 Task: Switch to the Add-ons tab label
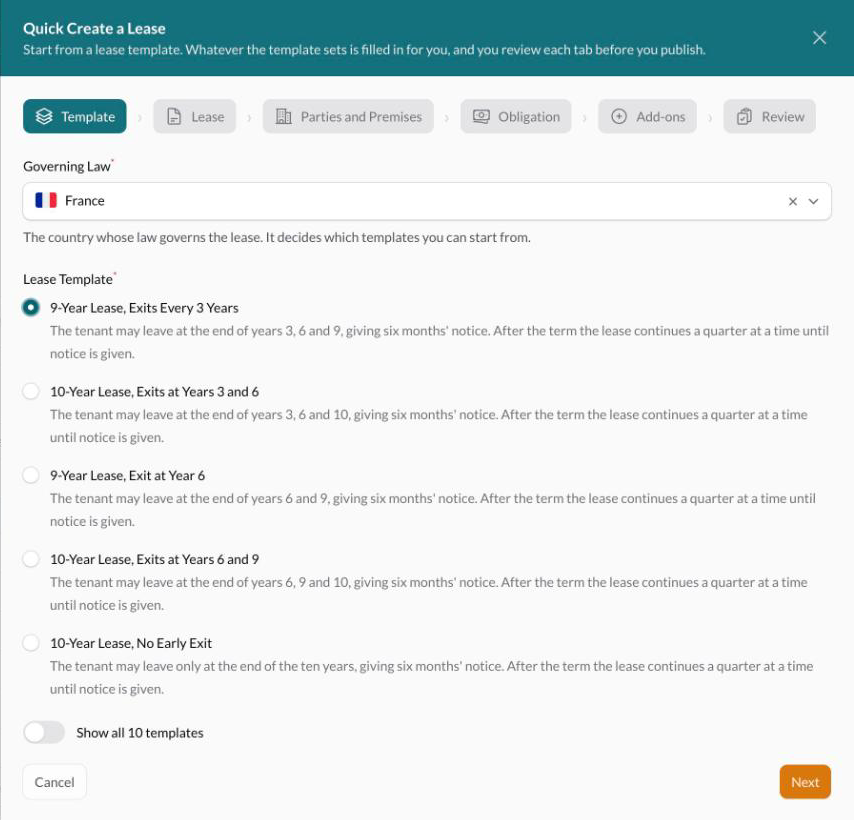coord(661,117)
